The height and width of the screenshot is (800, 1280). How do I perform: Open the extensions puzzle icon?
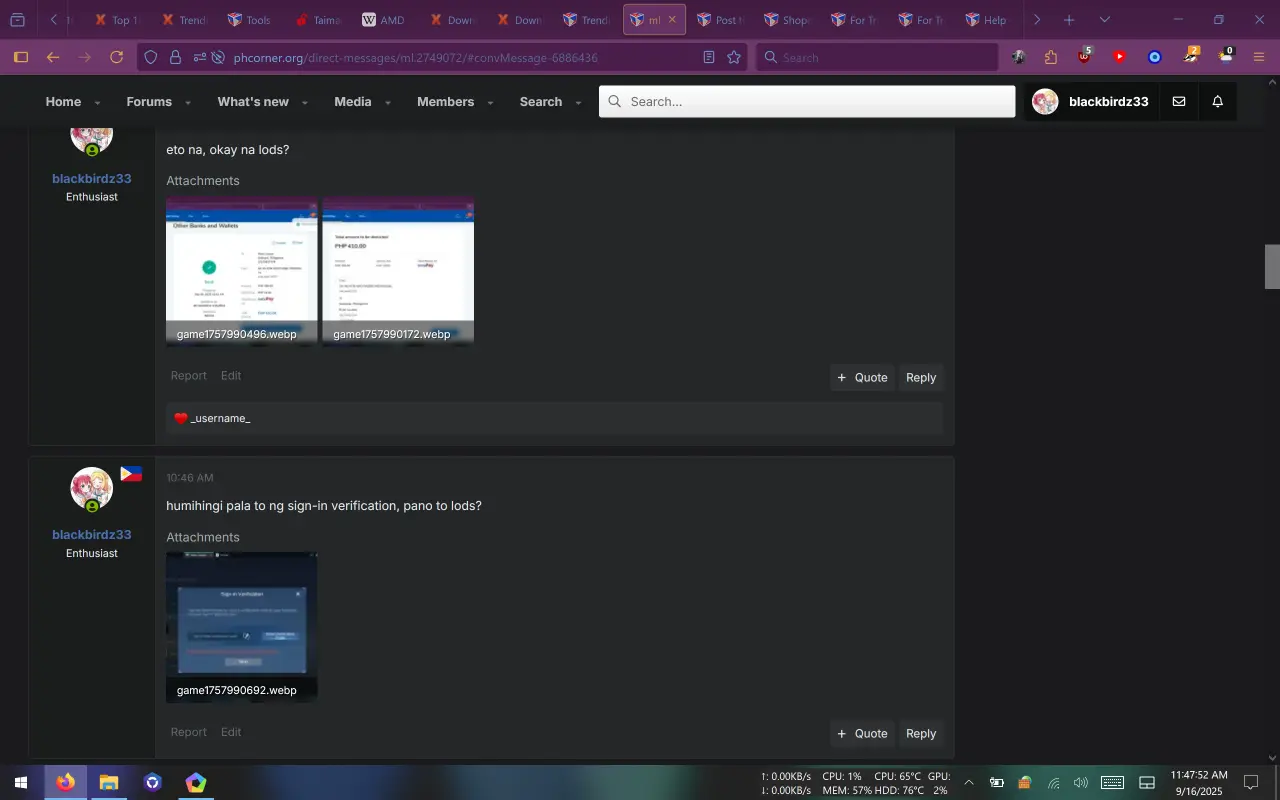1051,57
